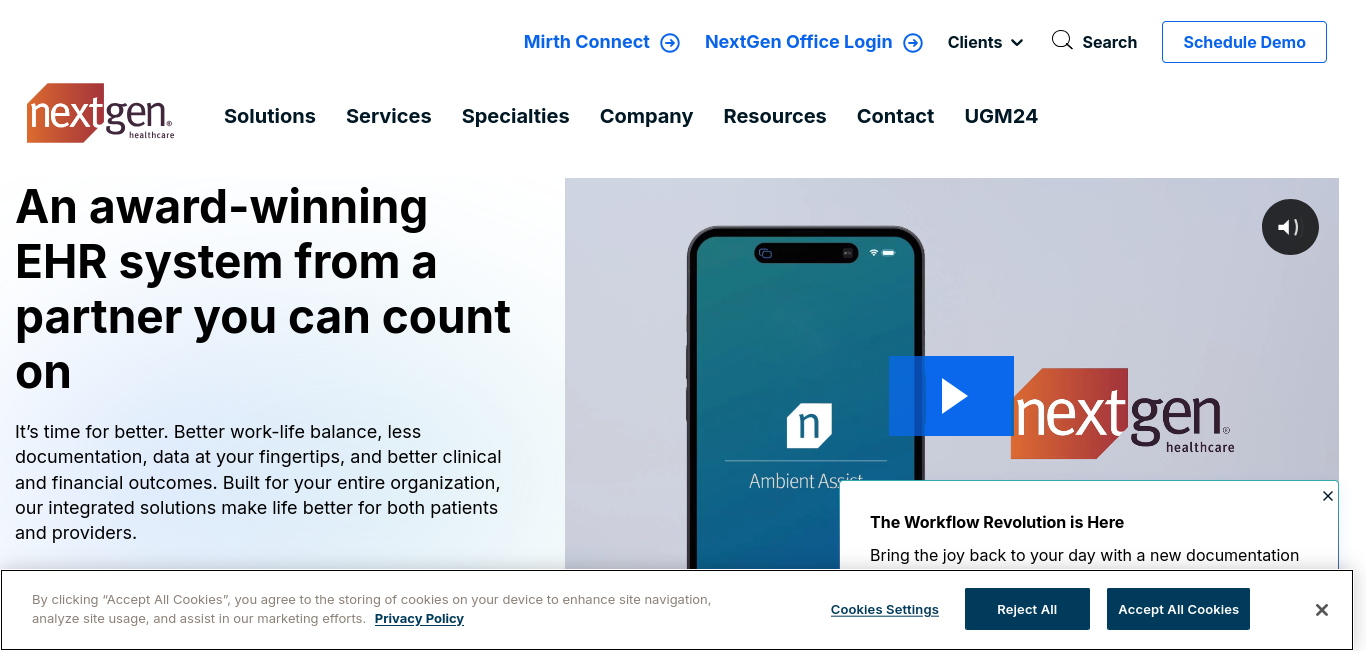Open the Resources menu
Viewport: 1366px width, 651px height.
coord(775,116)
